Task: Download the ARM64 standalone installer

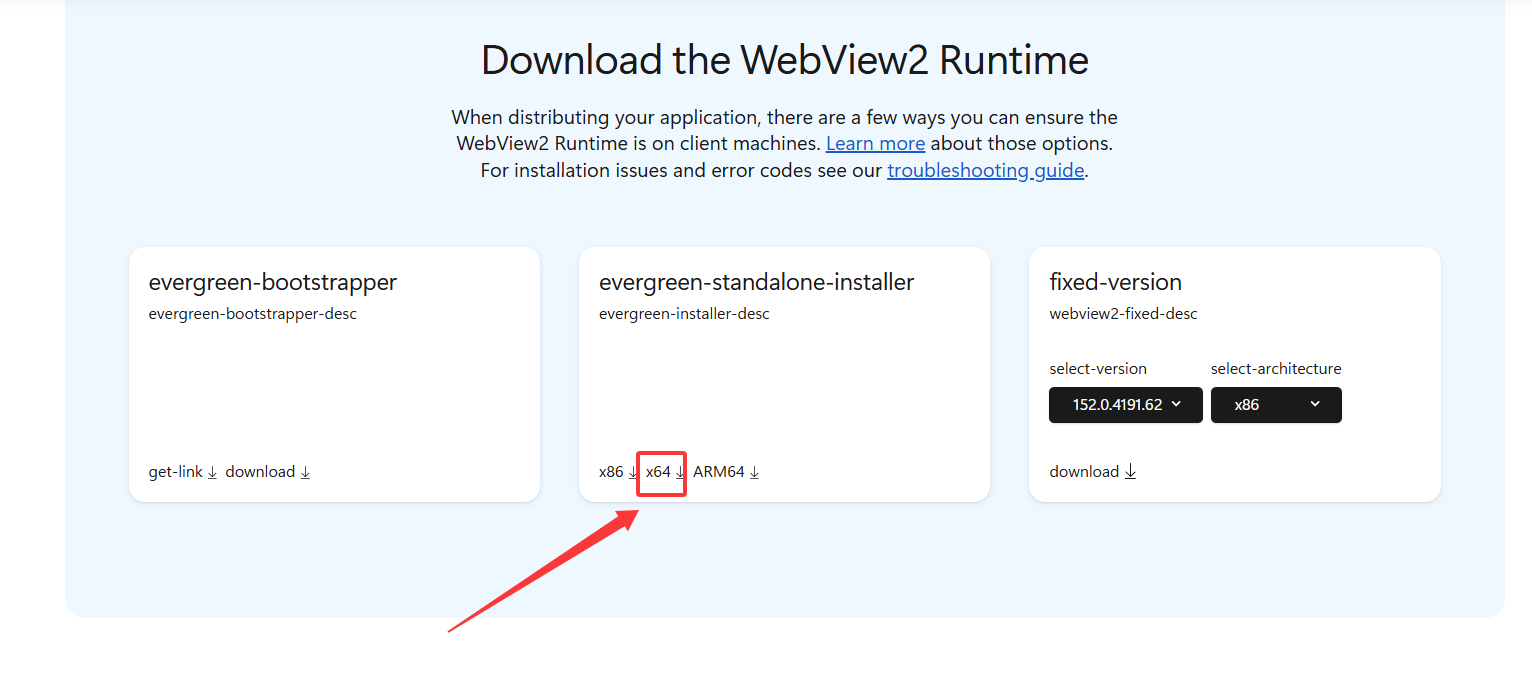Action: click(x=726, y=472)
